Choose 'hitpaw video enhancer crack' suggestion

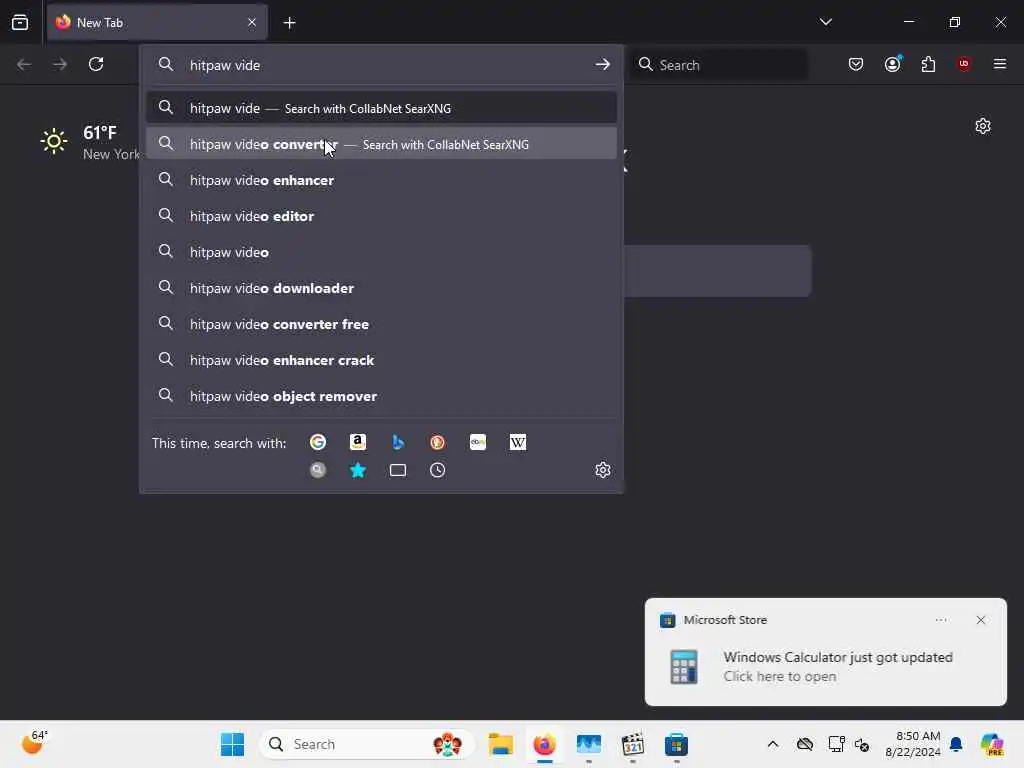[x=381, y=360]
